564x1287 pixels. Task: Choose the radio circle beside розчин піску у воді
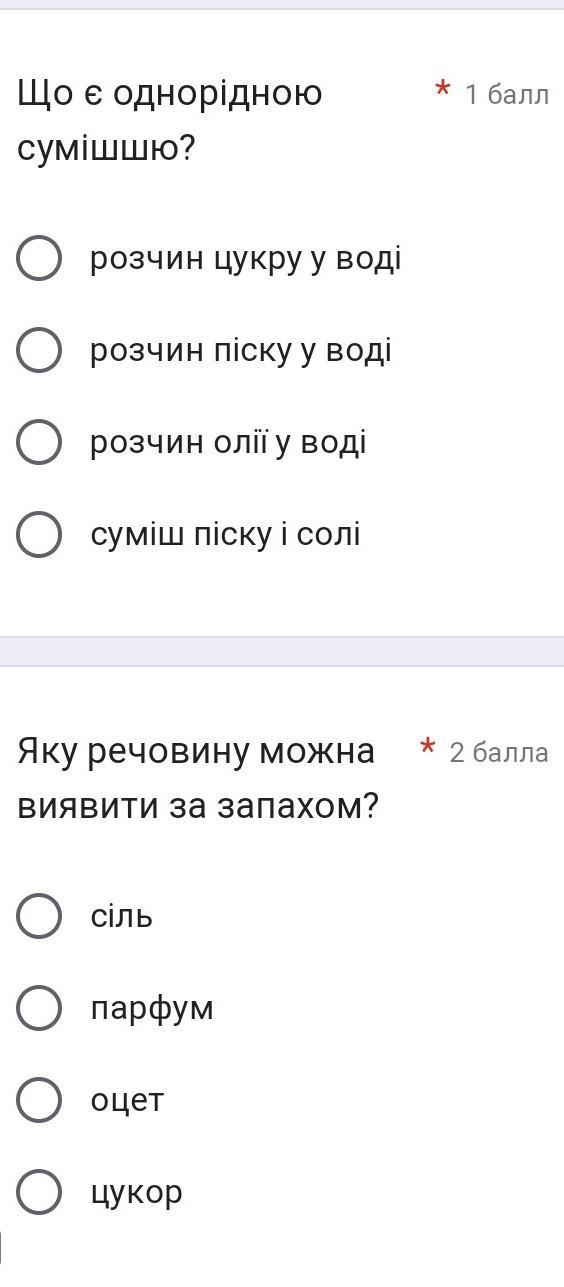(39, 352)
